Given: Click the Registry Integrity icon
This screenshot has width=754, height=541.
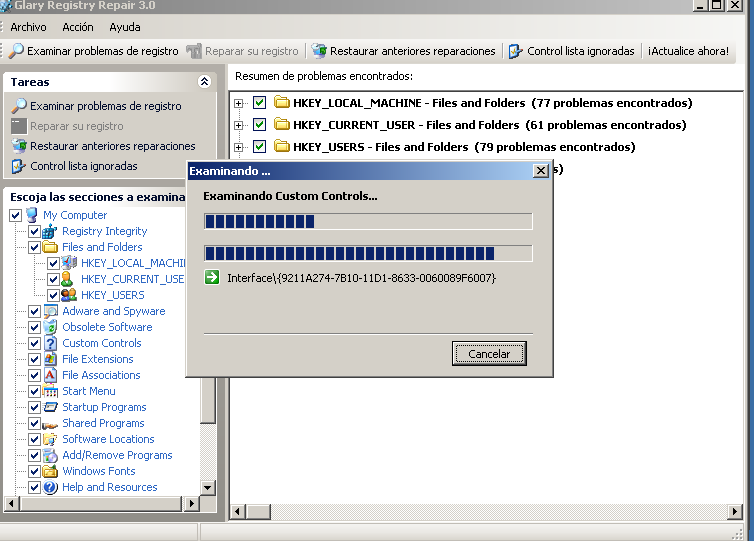Looking at the screenshot, I should (x=50, y=231).
